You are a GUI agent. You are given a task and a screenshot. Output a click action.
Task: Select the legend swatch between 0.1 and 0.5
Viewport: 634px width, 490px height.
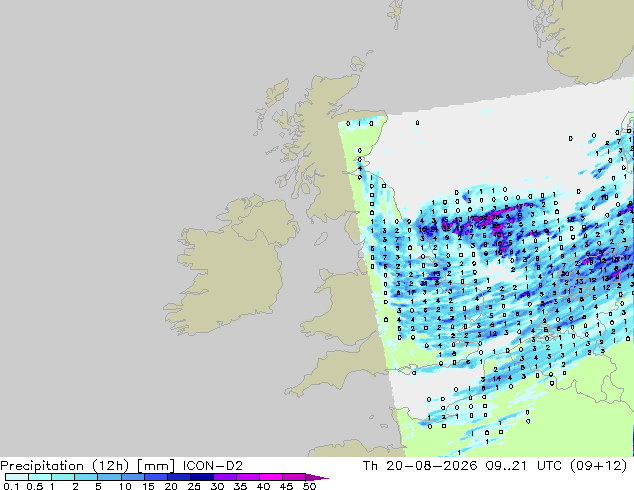point(17,477)
